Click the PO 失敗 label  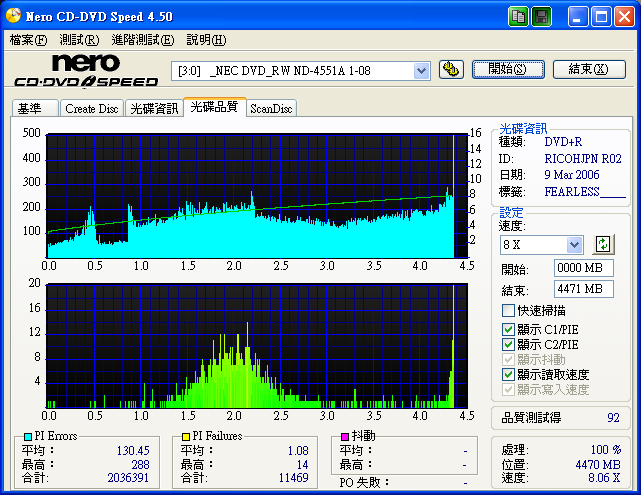pos(363,483)
